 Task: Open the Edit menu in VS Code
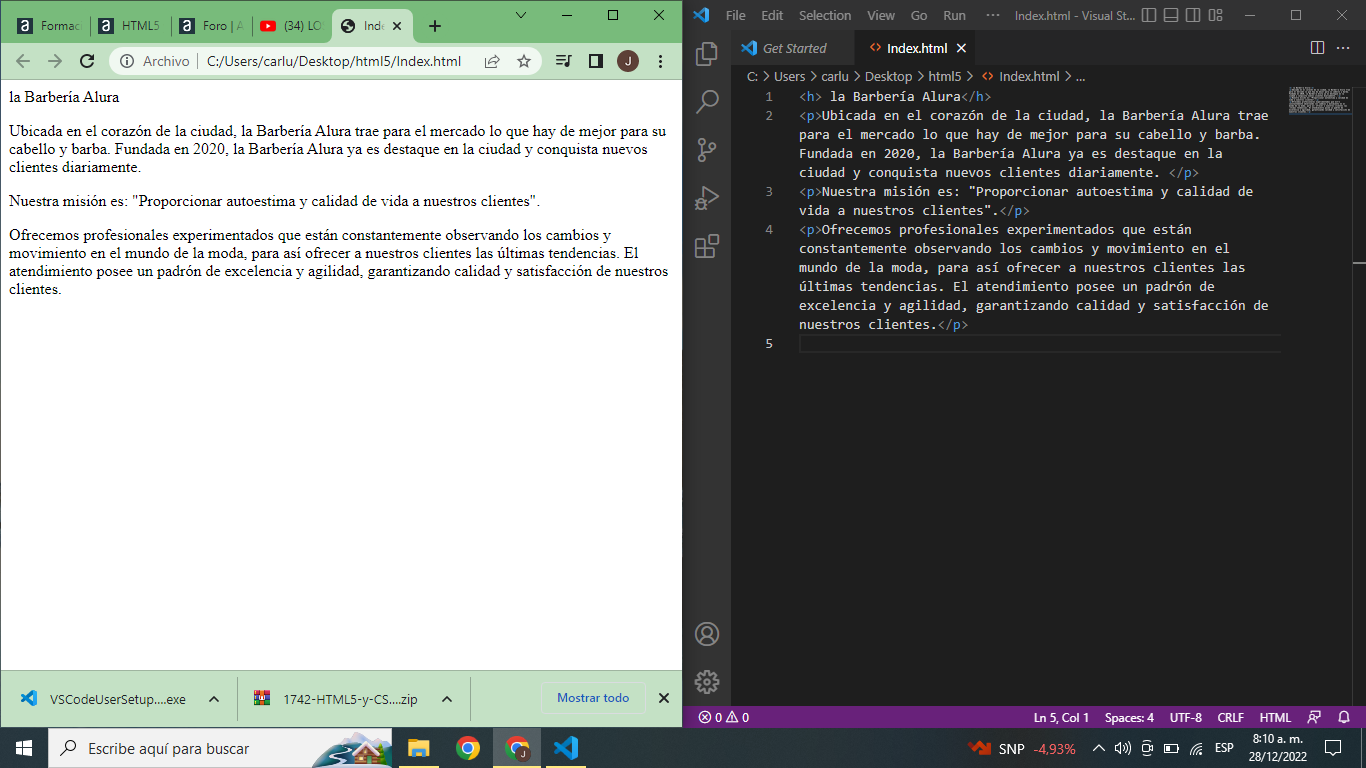[x=772, y=15]
